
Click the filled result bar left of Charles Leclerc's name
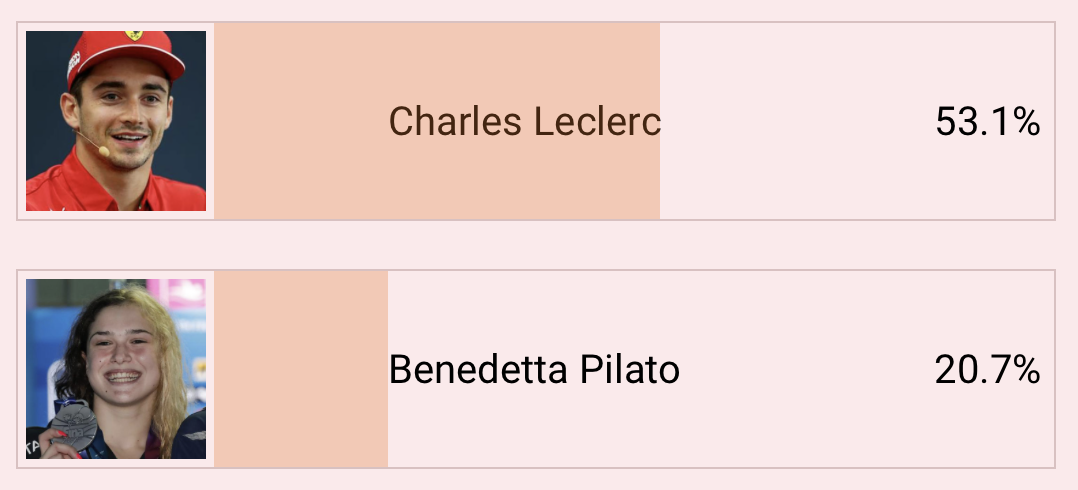coord(301,122)
